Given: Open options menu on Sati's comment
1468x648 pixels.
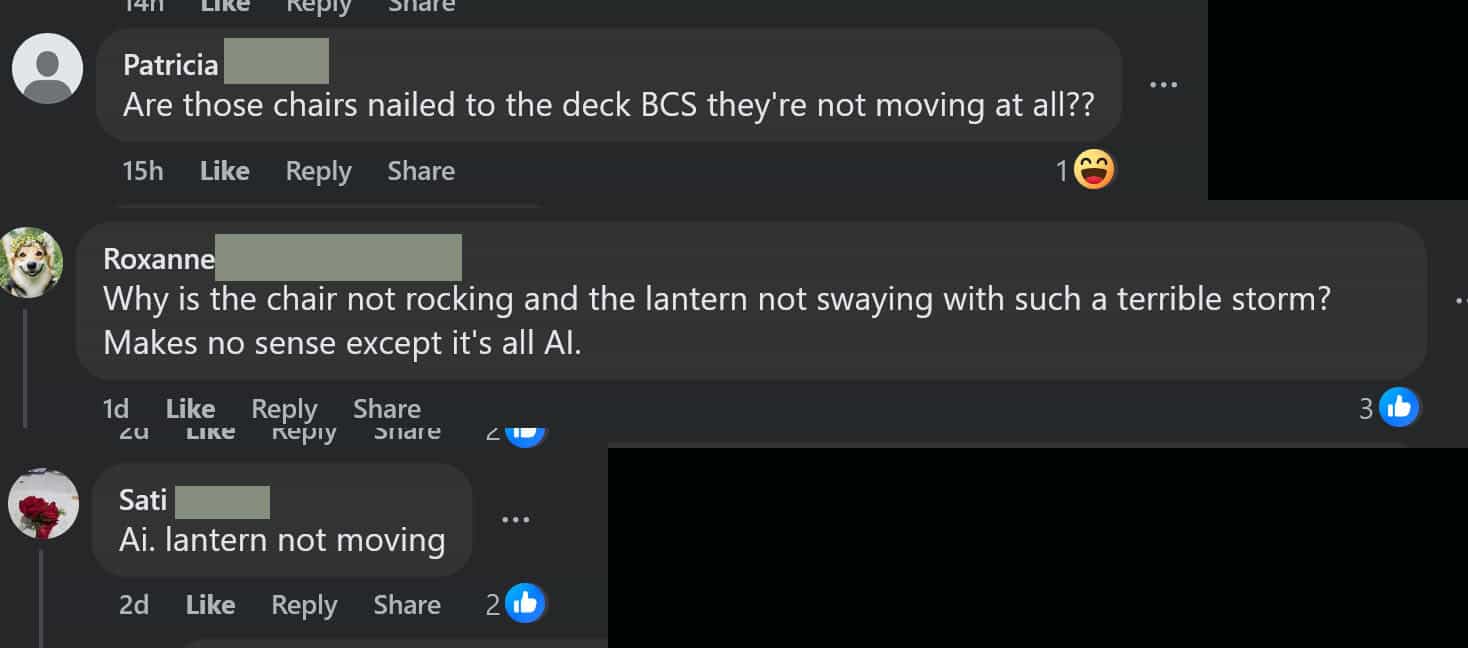Looking at the screenshot, I should (515, 520).
